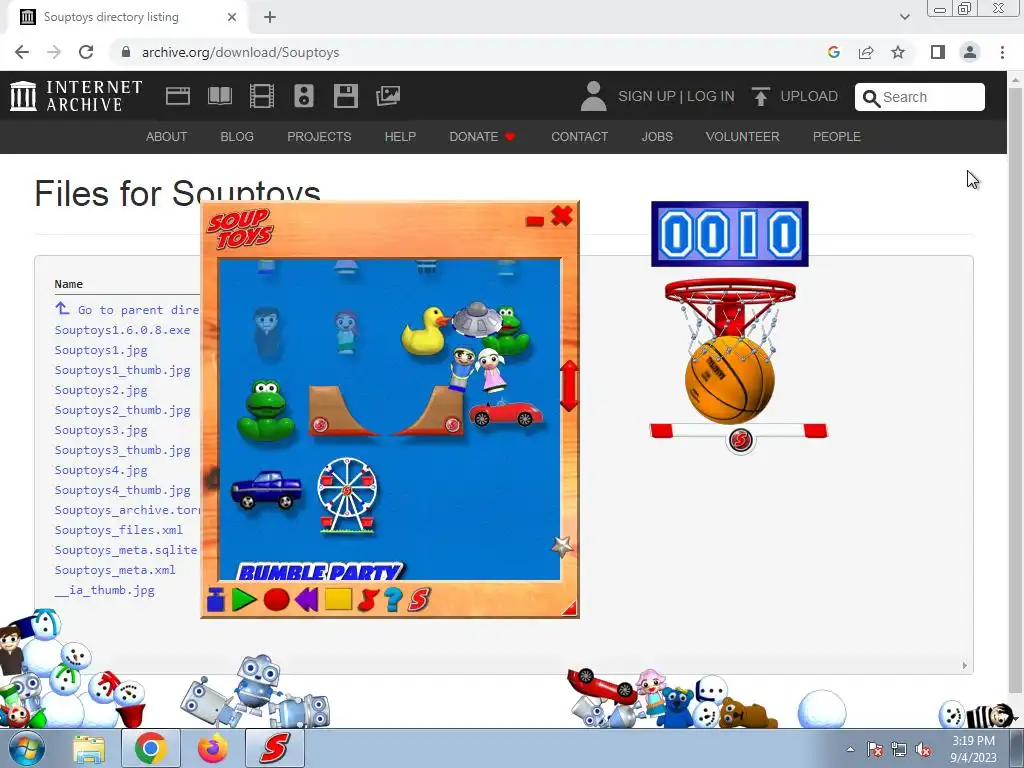This screenshot has width=1024, height=768.
Task: Click the purple rewind arrows in Souptoys
Action: click(306, 600)
